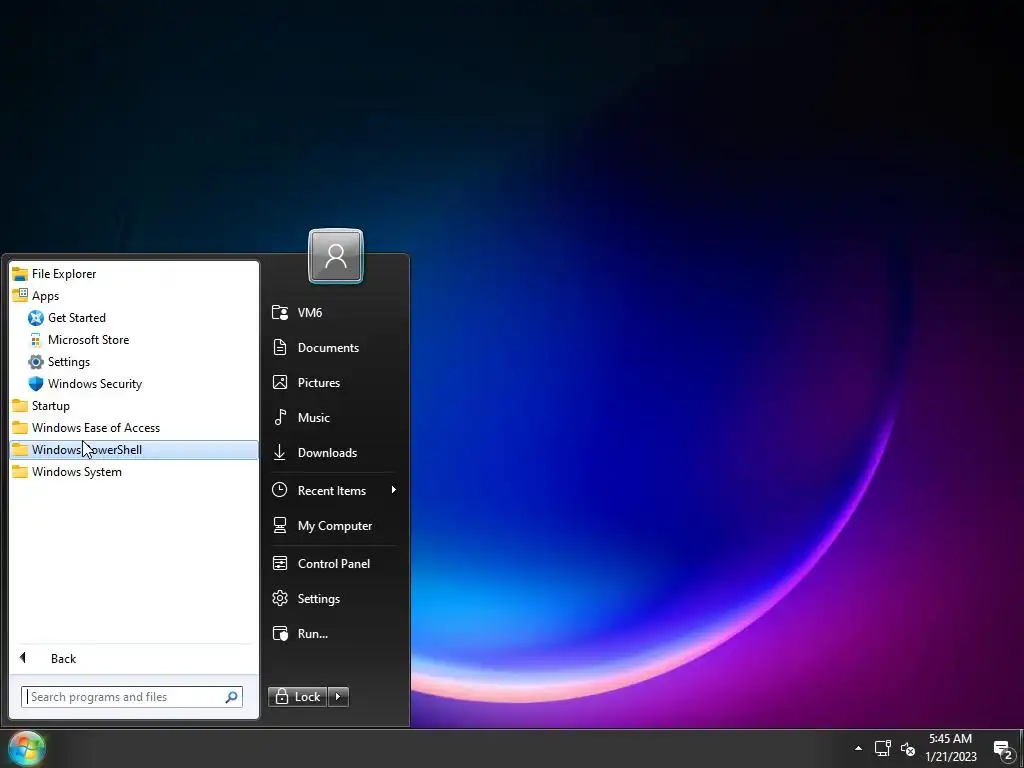Image resolution: width=1024 pixels, height=768 pixels.
Task: Expand the Startup folder
Action: (134, 406)
